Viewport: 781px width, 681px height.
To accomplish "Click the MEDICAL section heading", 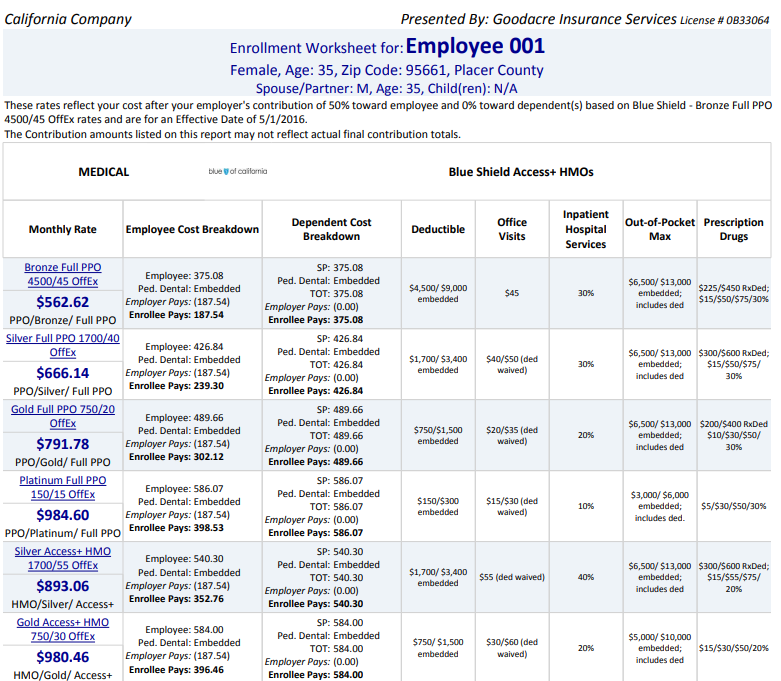I will click(x=104, y=172).
